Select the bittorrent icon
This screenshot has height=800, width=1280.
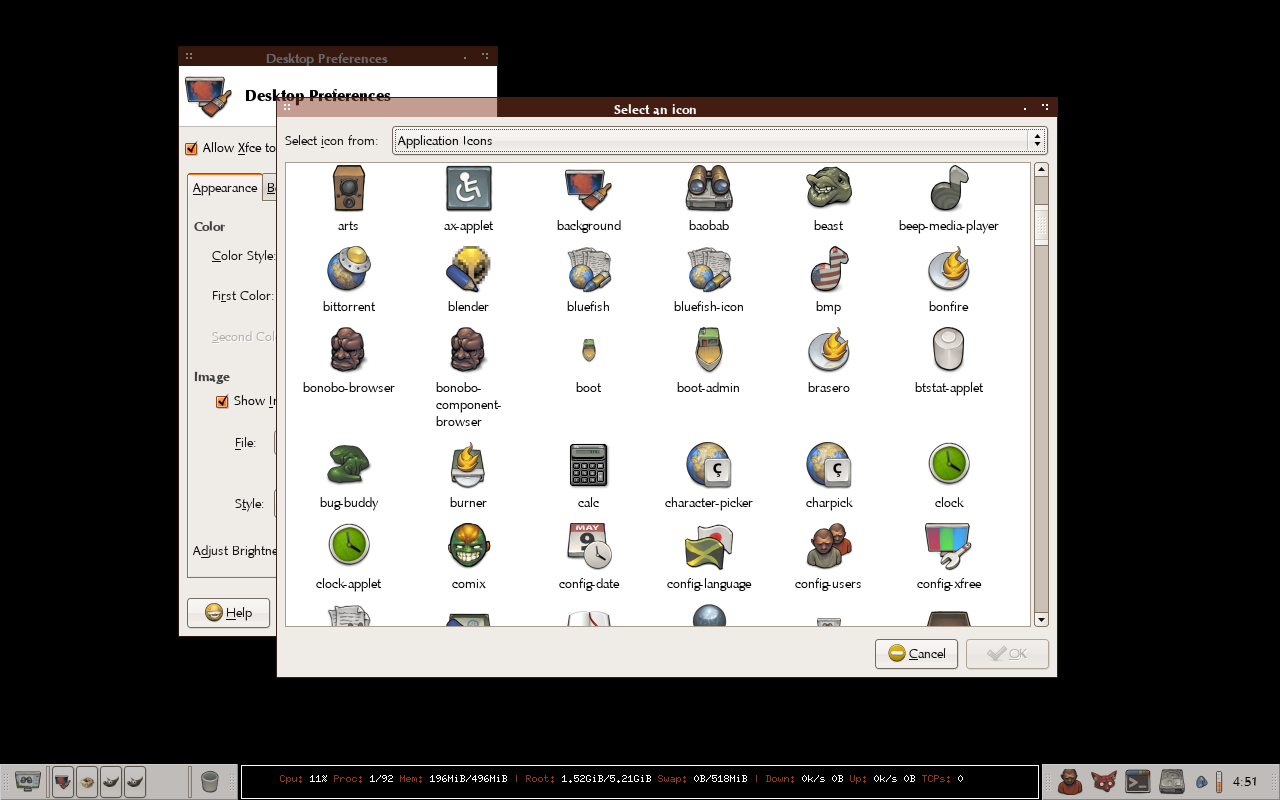click(348, 269)
